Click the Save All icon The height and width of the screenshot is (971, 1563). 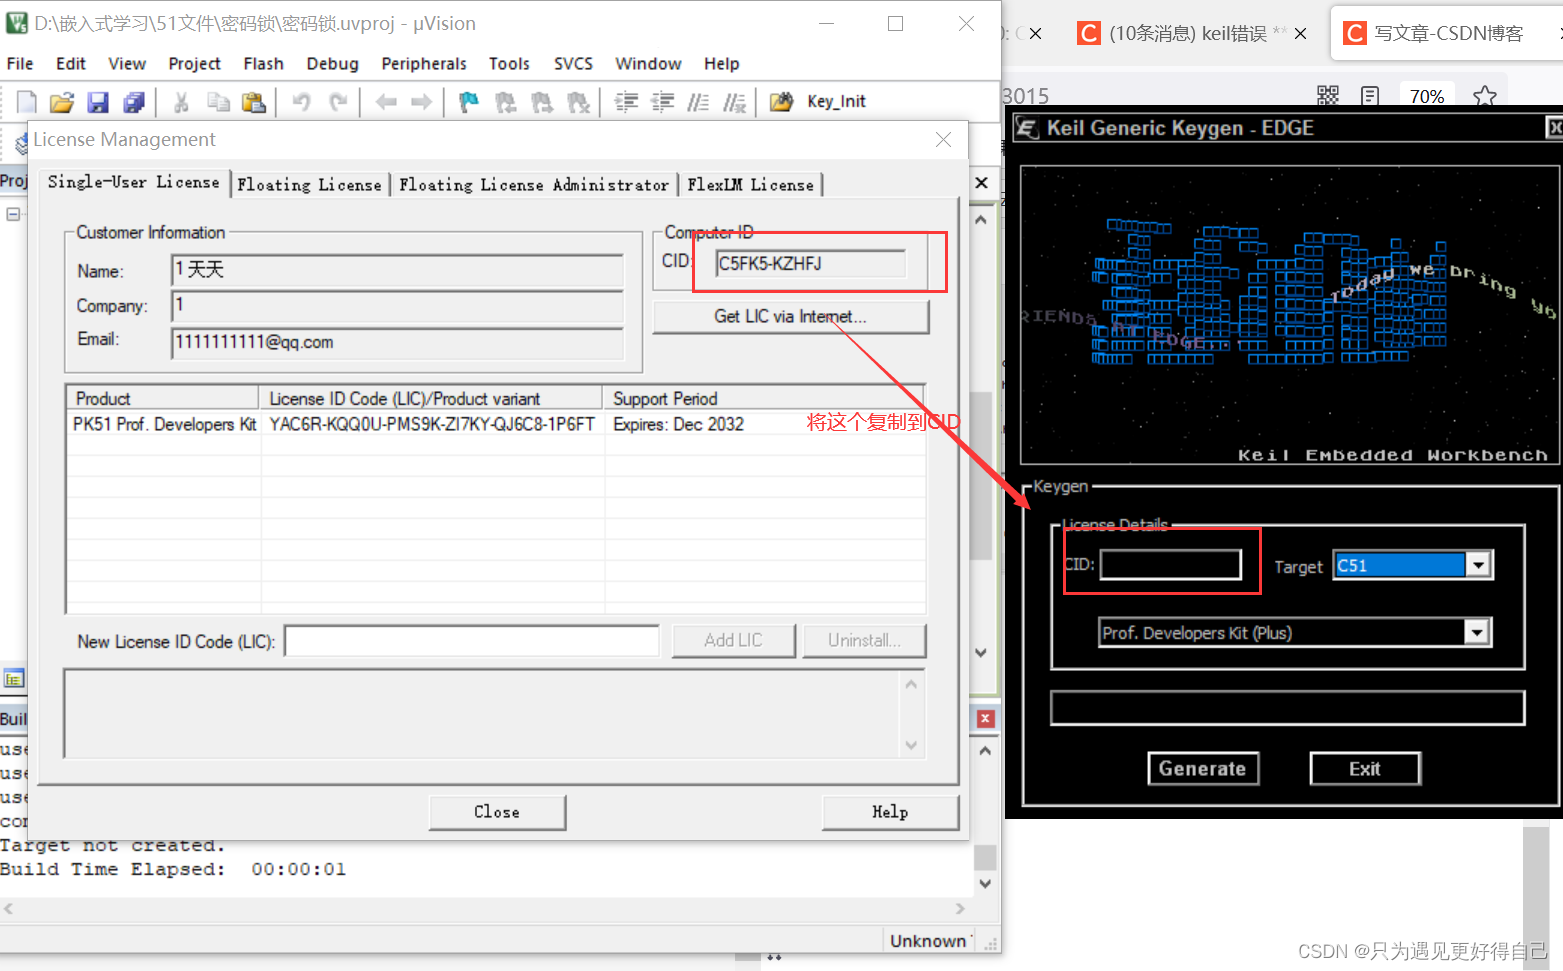coord(134,102)
